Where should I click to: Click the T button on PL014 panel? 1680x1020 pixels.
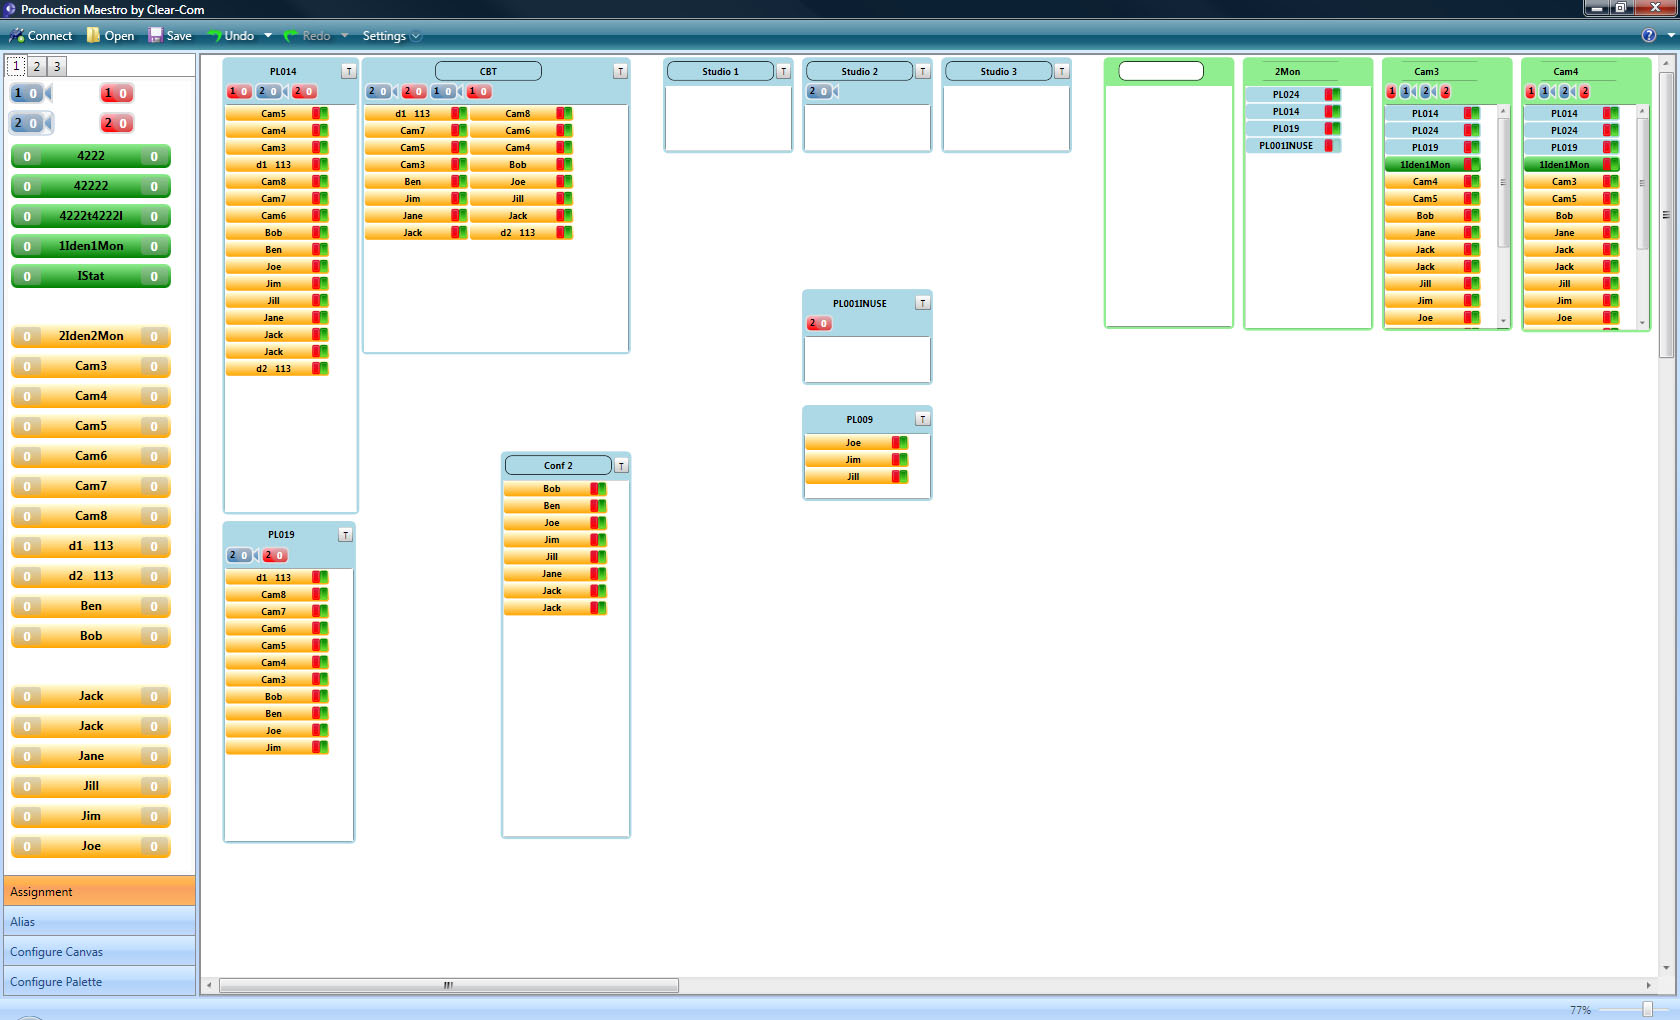349,72
